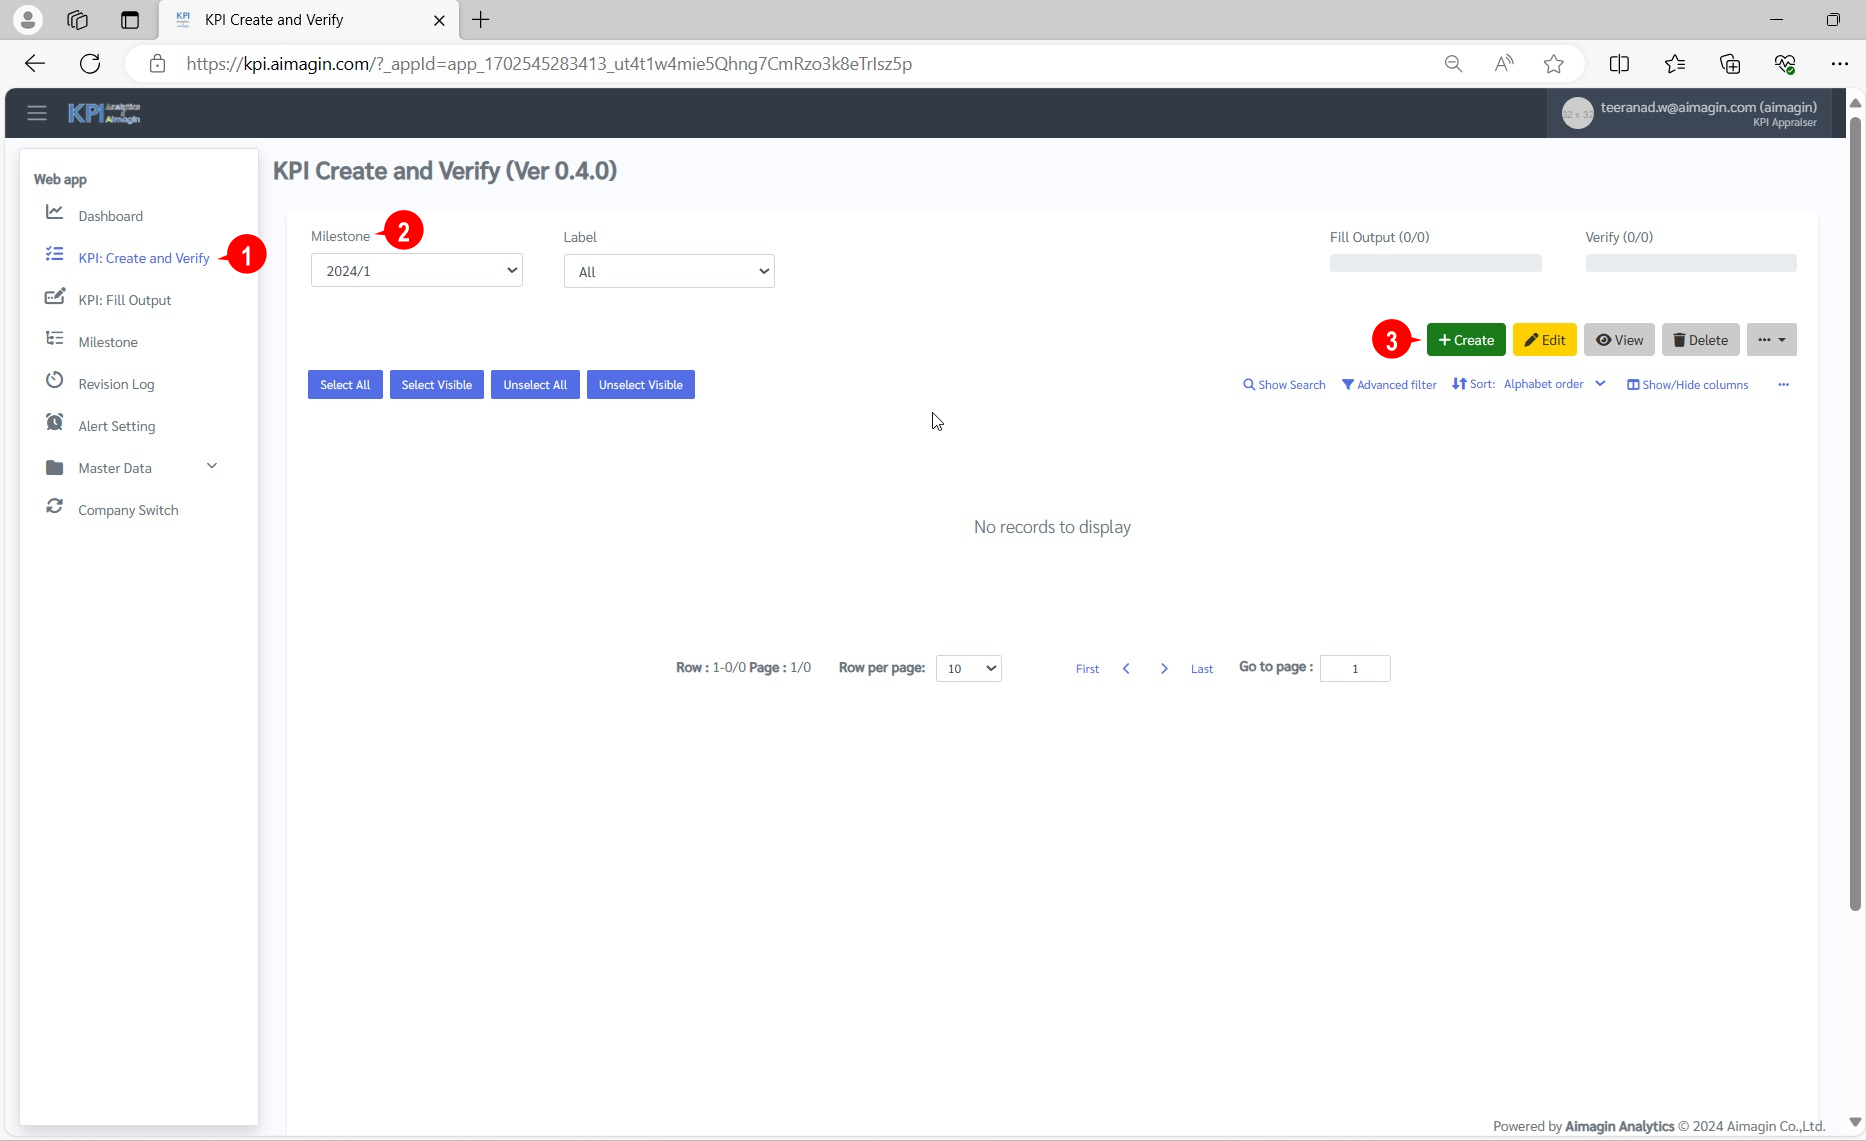Open the Milestone page from sidebar
The width and height of the screenshot is (1866, 1141).
point(108,342)
